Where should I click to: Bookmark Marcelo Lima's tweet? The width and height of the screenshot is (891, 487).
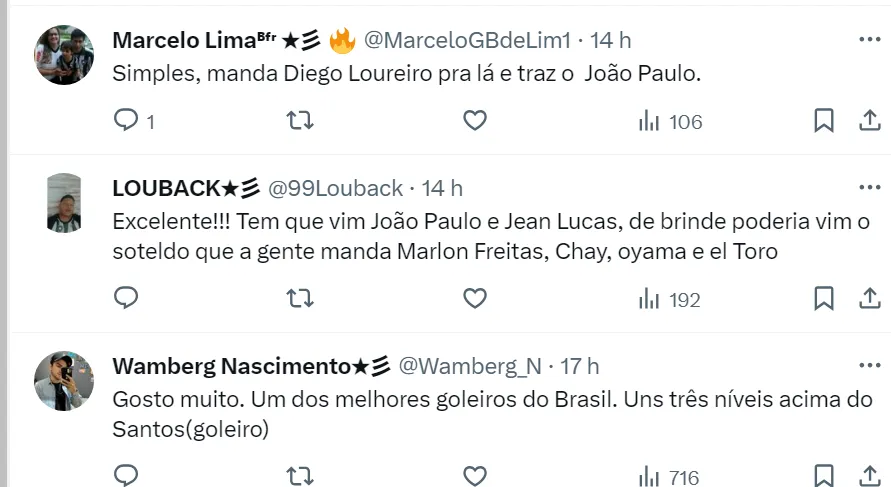click(x=823, y=121)
